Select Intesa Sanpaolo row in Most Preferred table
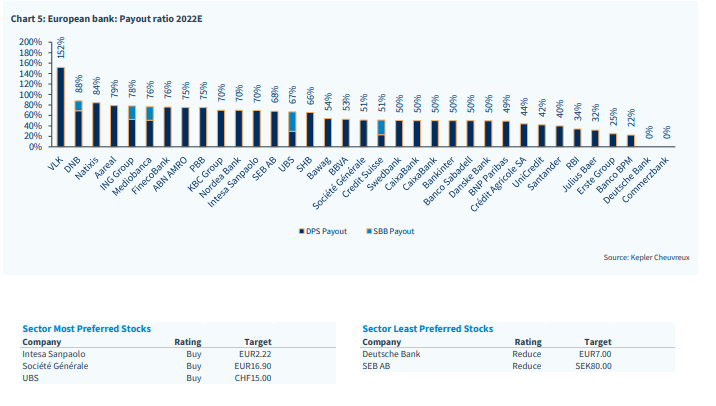Screen dimensions: 716x406 click(178, 354)
